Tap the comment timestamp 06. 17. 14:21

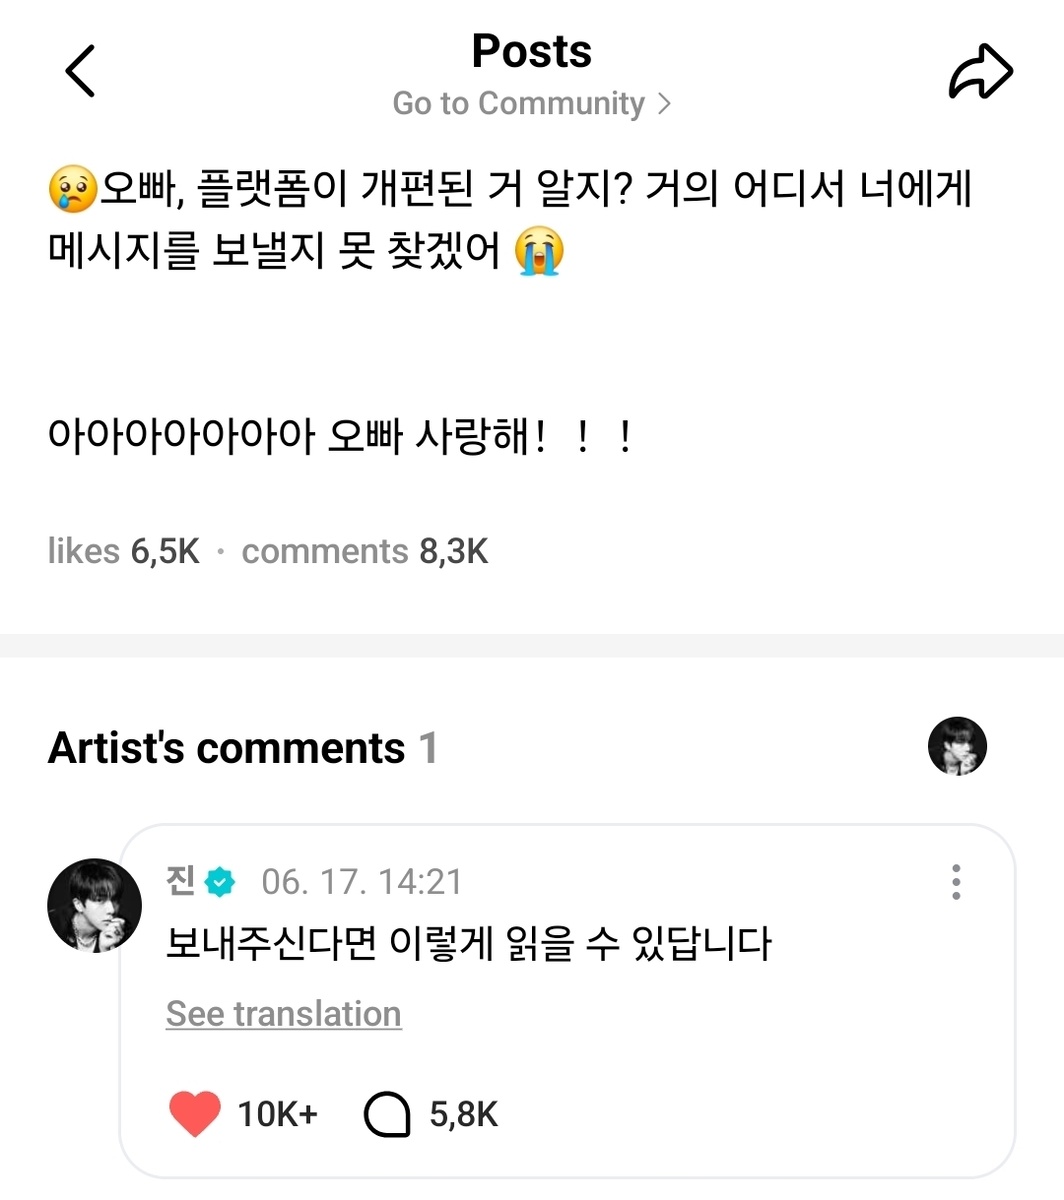click(362, 882)
